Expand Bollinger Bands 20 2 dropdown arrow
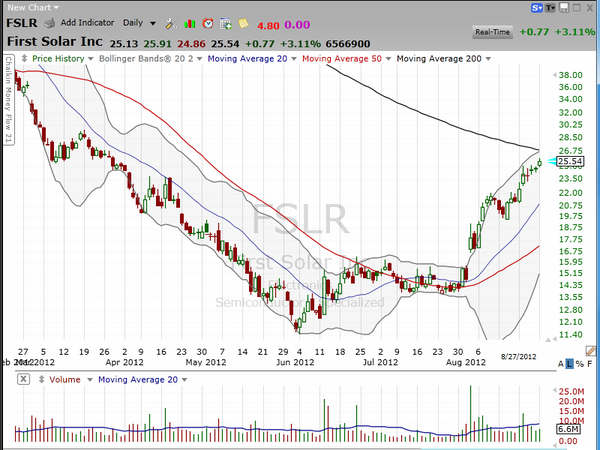The image size is (600, 450). coord(200,59)
